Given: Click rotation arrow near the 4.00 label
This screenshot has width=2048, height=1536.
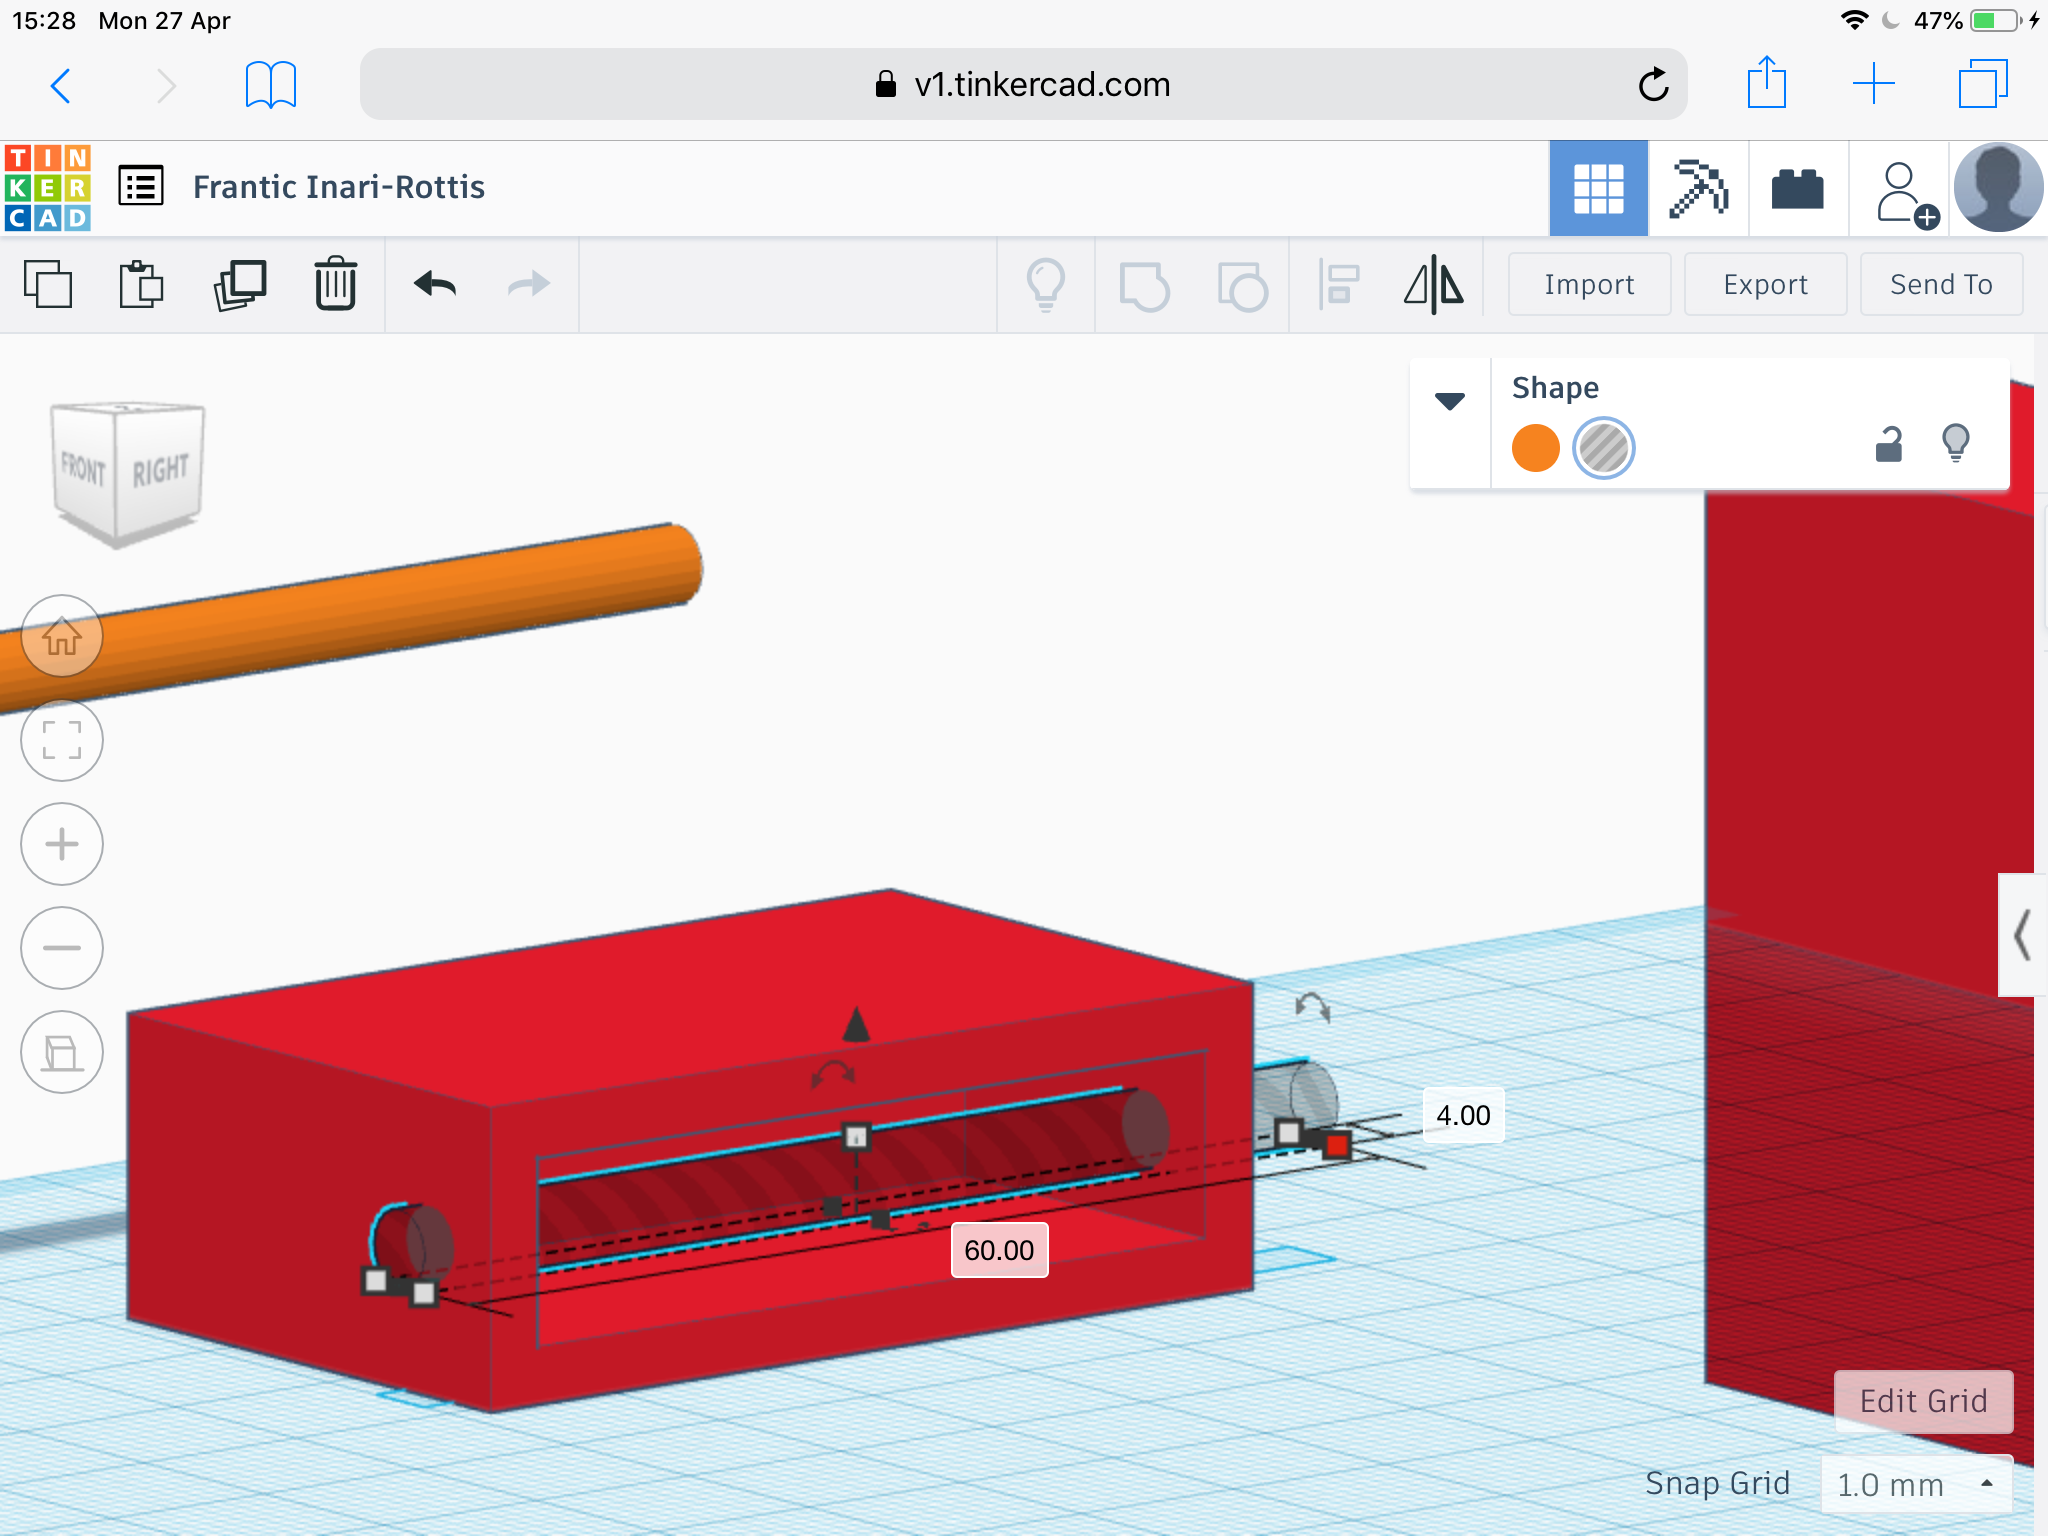Looking at the screenshot, I should [x=1312, y=1005].
